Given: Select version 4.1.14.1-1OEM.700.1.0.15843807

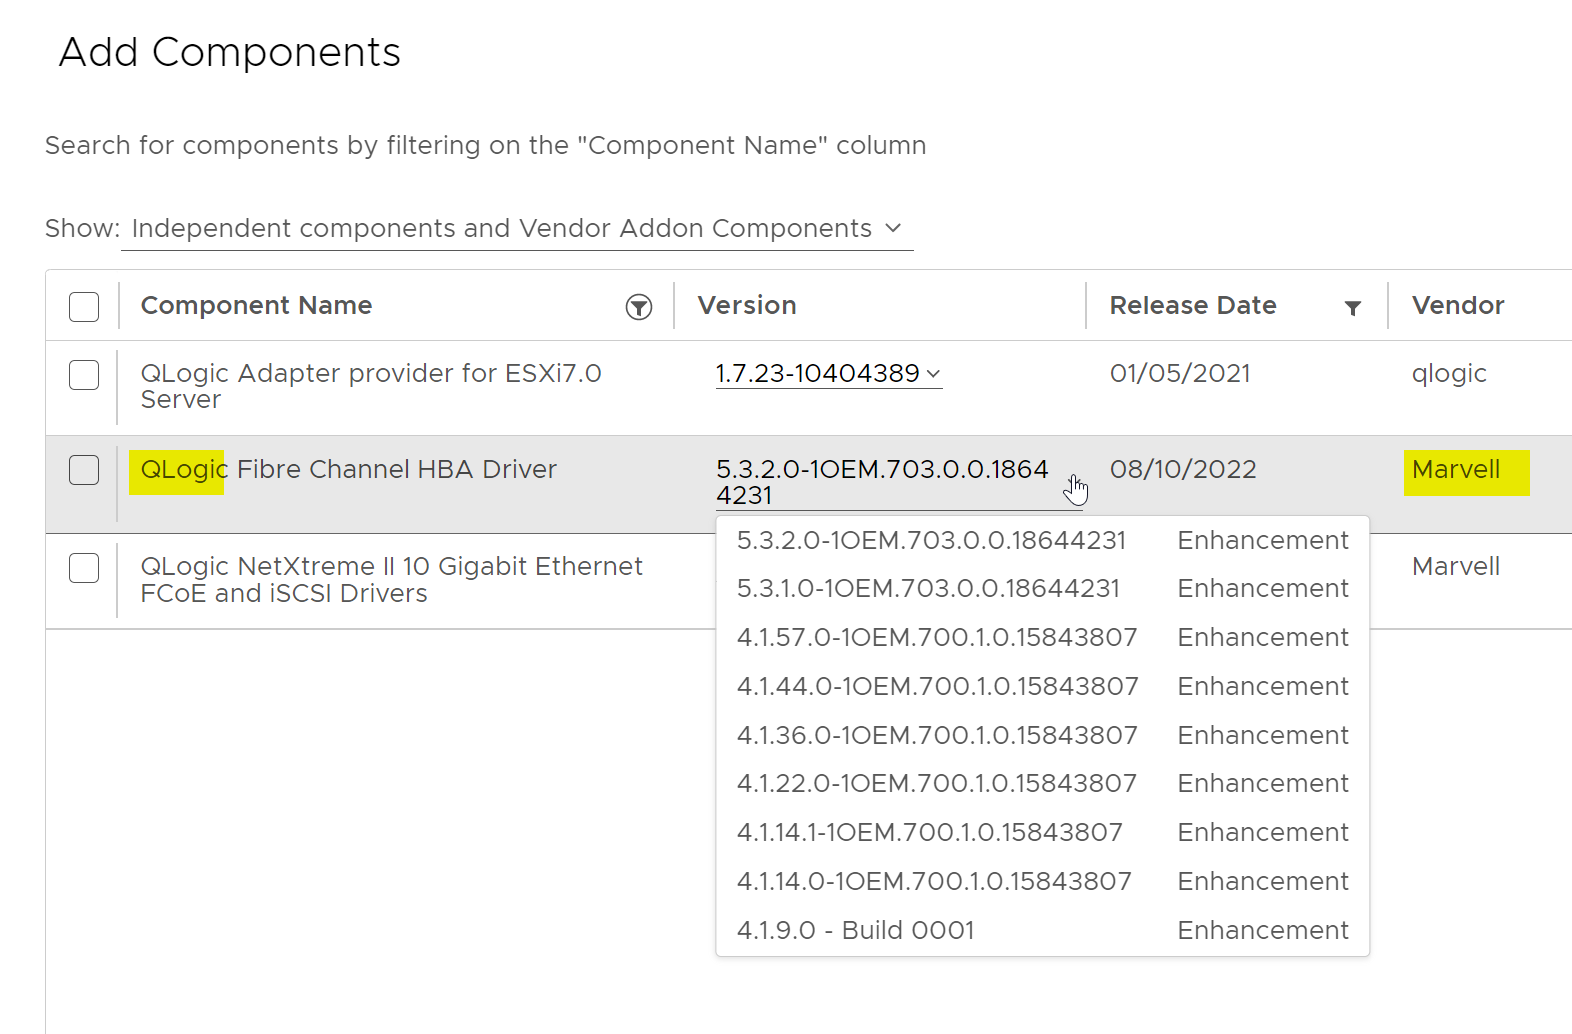Looking at the screenshot, I should (x=1042, y=832).
